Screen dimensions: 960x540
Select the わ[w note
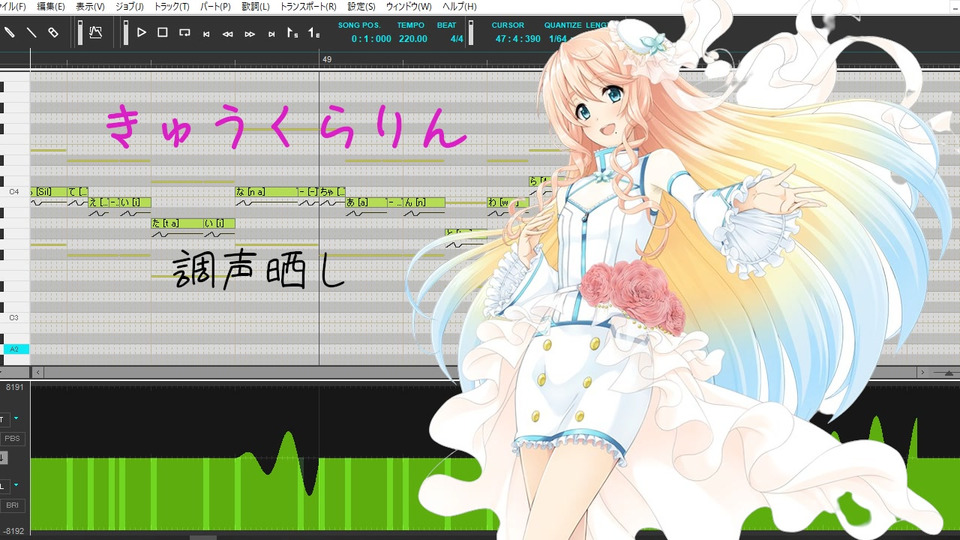(508, 202)
